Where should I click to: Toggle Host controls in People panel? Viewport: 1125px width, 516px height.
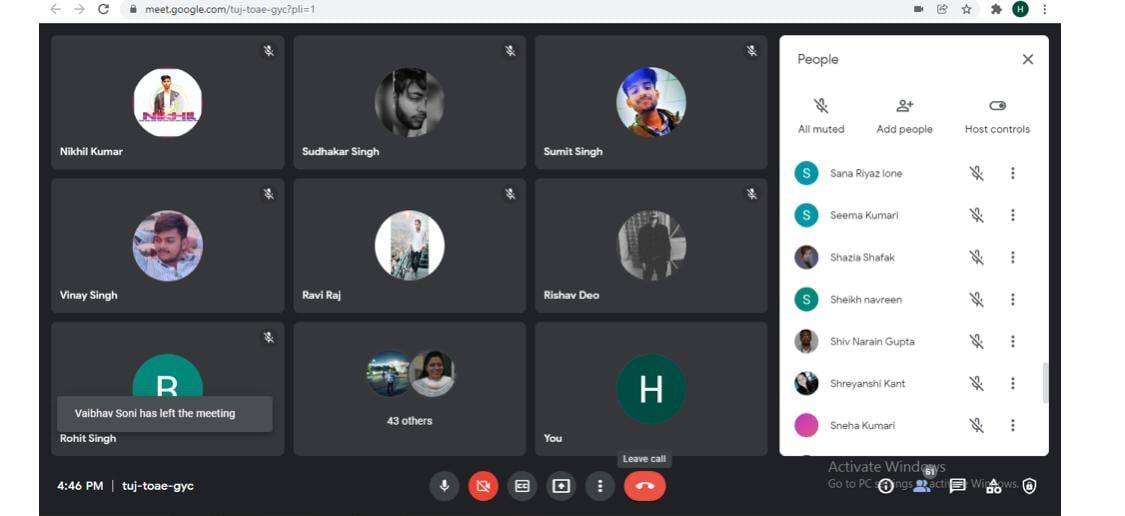click(997, 106)
